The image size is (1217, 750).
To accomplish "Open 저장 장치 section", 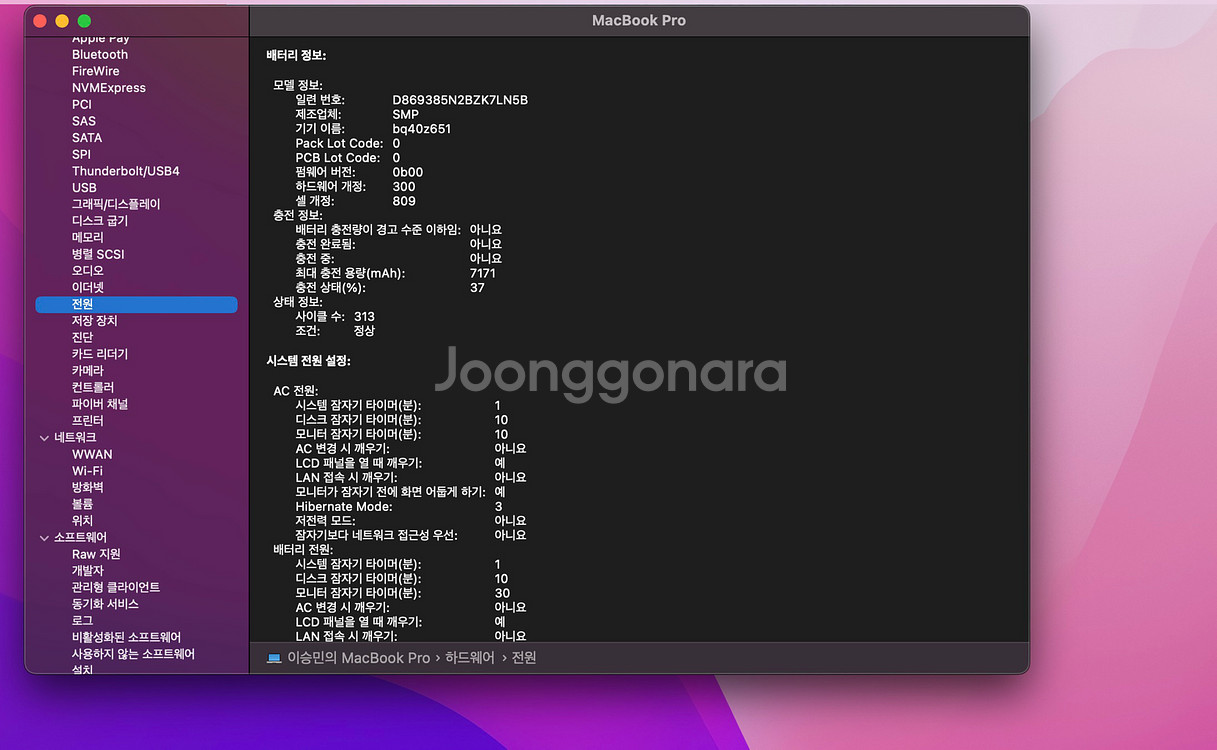I will [95, 321].
